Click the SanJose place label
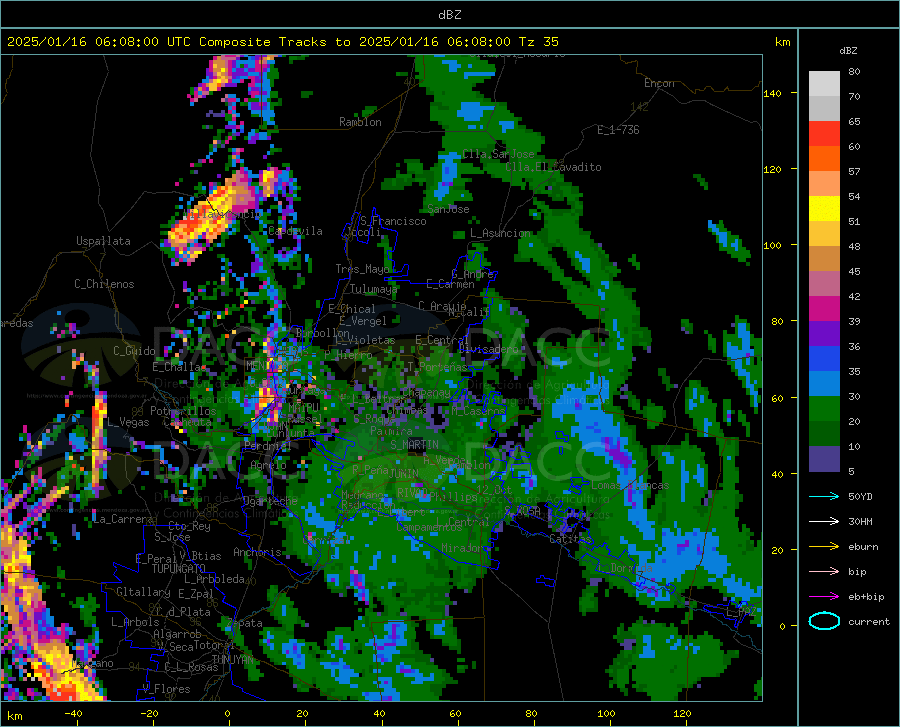The image size is (900, 727). click(x=448, y=209)
